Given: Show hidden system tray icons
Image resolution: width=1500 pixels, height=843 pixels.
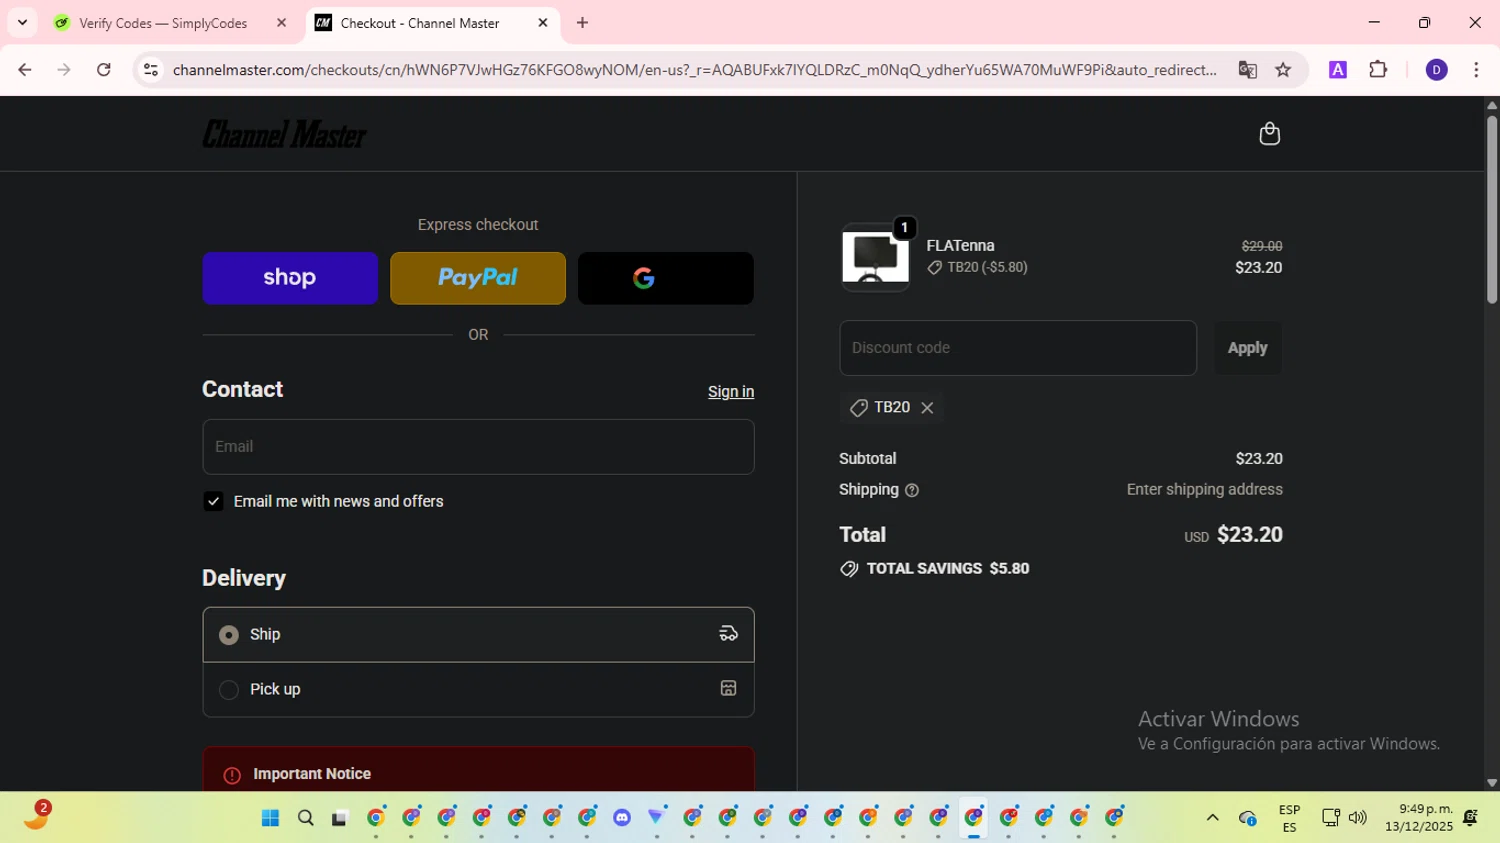Looking at the screenshot, I should tap(1212, 818).
